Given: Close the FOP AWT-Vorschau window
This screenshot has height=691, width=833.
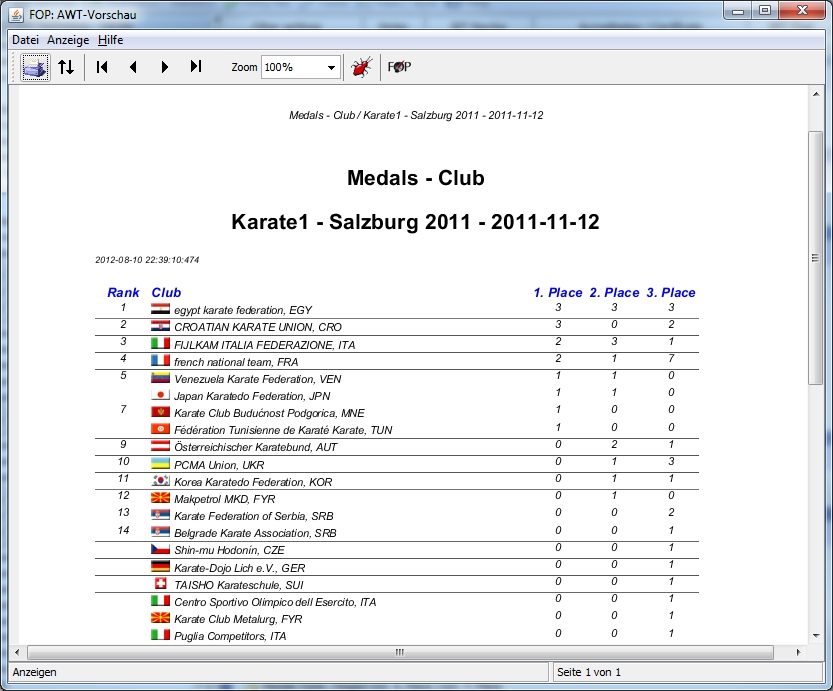Looking at the screenshot, I should tap(802, 11).
